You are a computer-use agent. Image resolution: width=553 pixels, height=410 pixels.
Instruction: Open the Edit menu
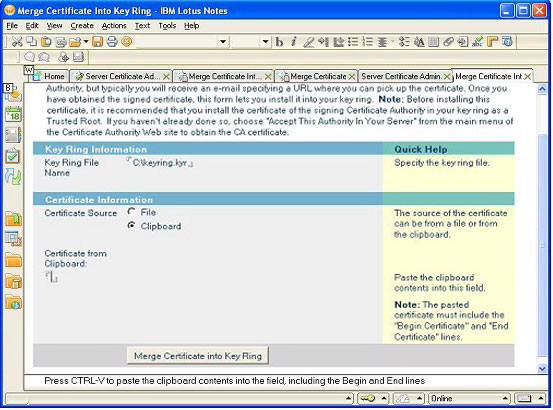(x=32, y=26)
